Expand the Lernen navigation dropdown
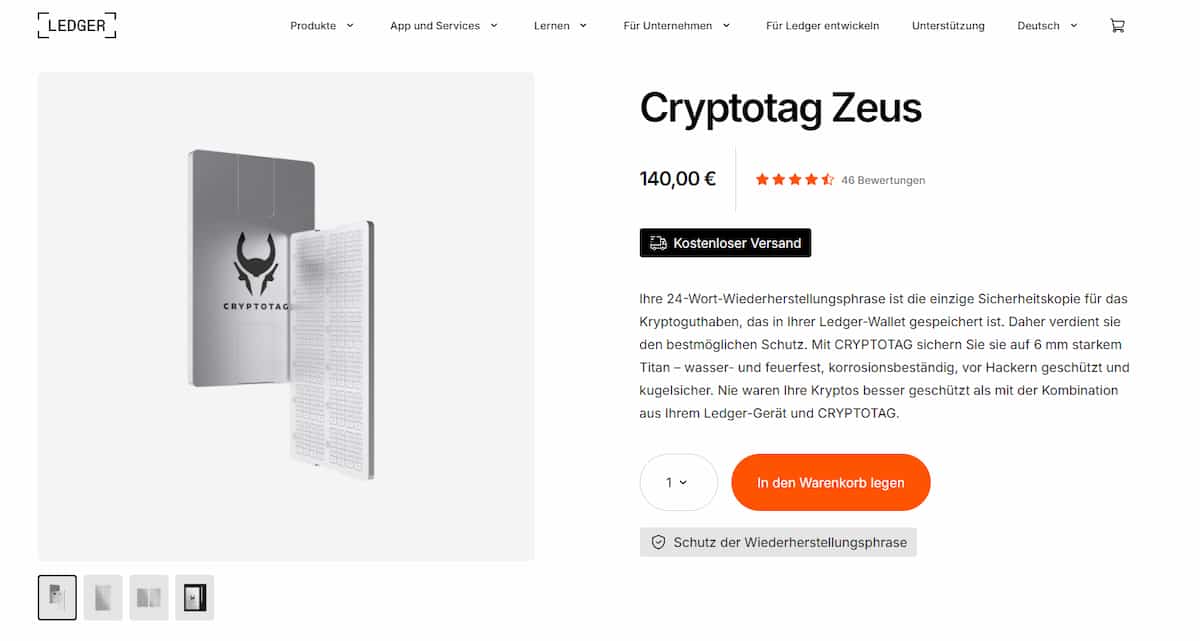This screenshot has width=1200, height=641. [x=560, y=26]
